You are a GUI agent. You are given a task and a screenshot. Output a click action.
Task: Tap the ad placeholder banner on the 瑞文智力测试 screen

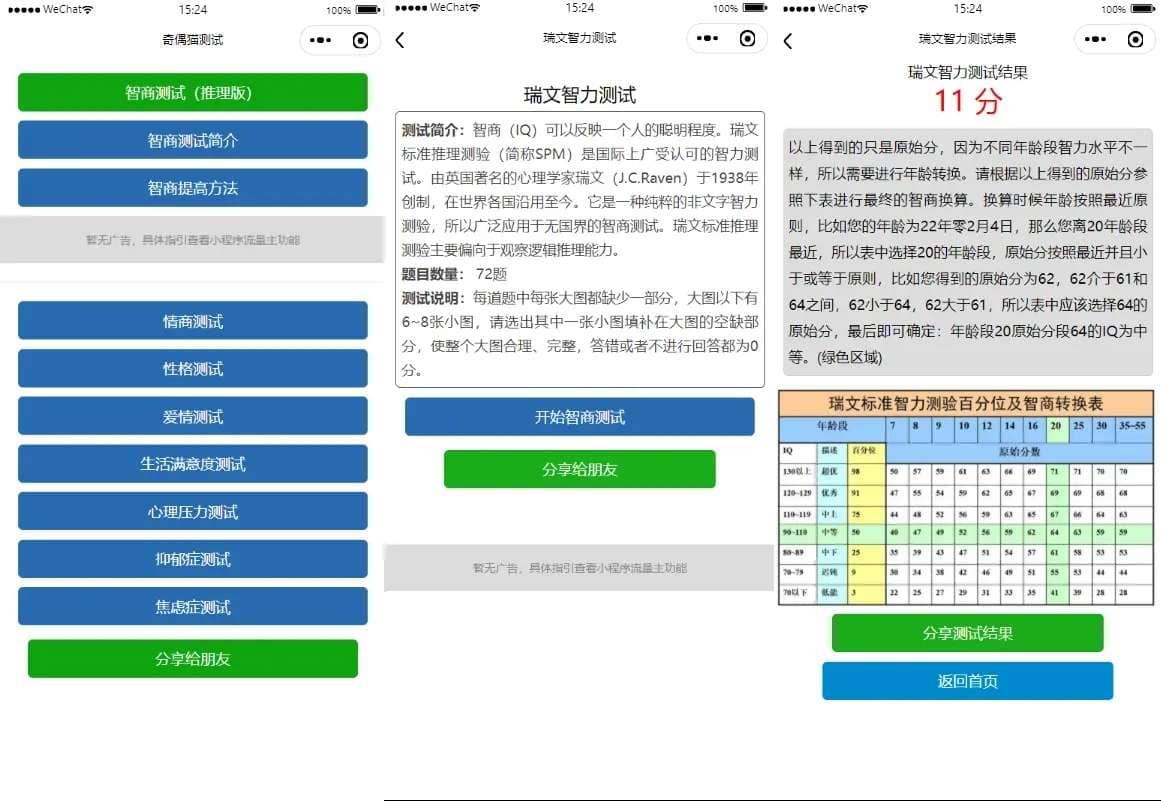tap(580, 568)
